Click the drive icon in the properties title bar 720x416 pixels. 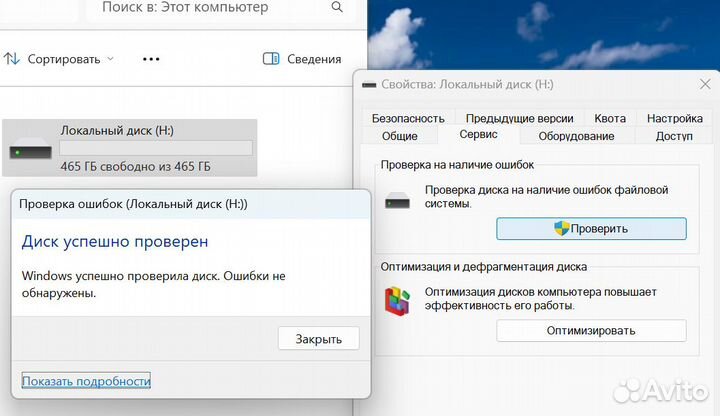[x=369, y=85]
